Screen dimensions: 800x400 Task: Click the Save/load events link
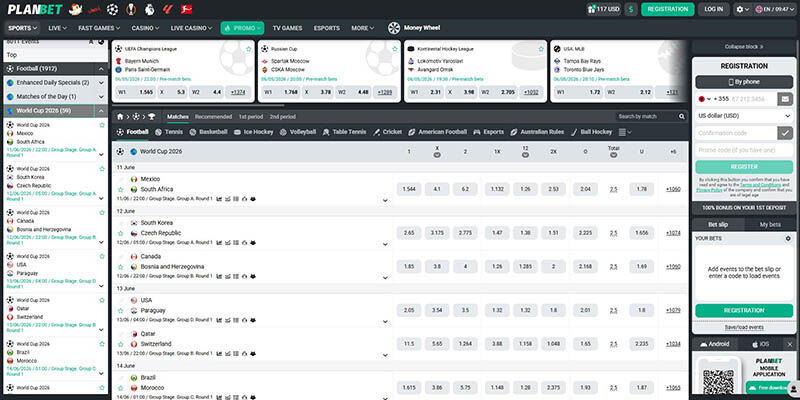(x=744, y=328)
